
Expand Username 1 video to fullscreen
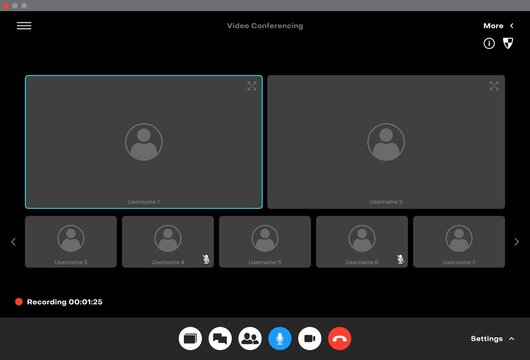(x=251, y=86)
